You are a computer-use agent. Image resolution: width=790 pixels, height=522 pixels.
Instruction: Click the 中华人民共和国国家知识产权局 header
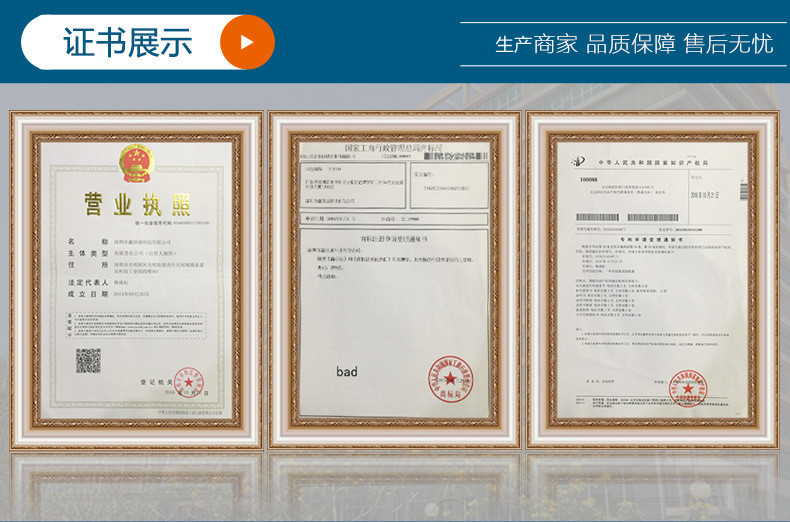coord(653,163)
